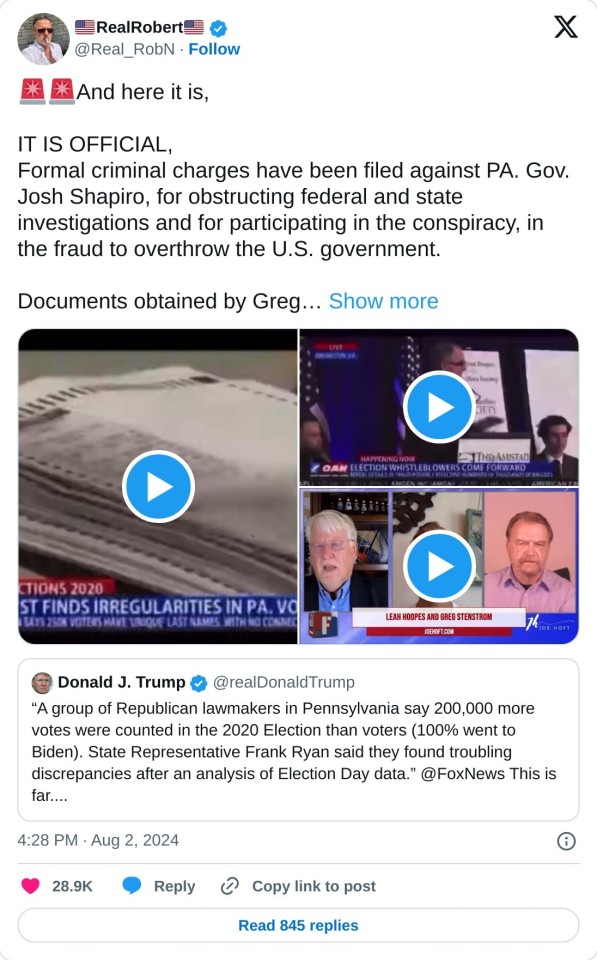Expand the tweet text with Show more
Screen dimensions: 597x960
(383, 301)
